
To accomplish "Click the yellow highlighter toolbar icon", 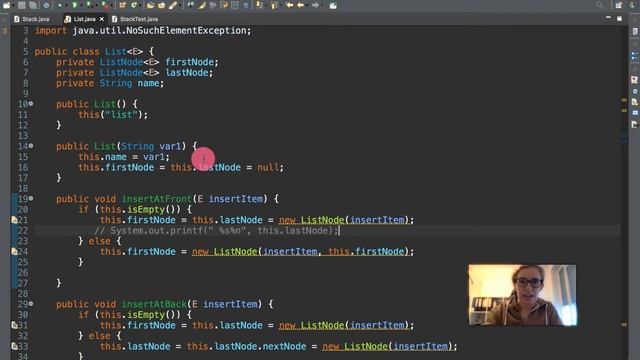I will tap(202, 5).
